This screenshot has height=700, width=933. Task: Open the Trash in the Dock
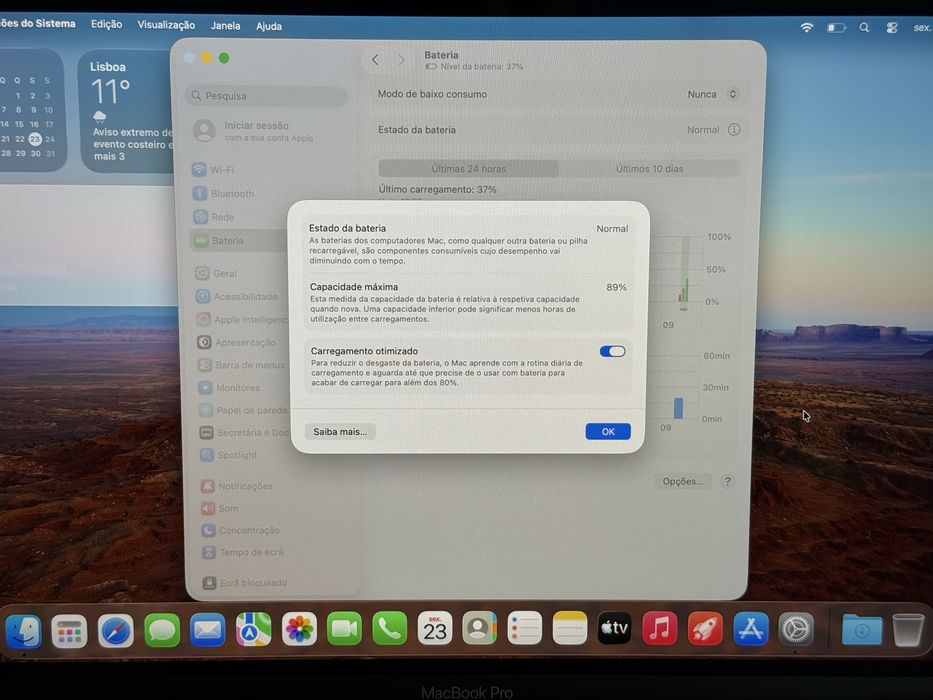(x=908, y=630)
